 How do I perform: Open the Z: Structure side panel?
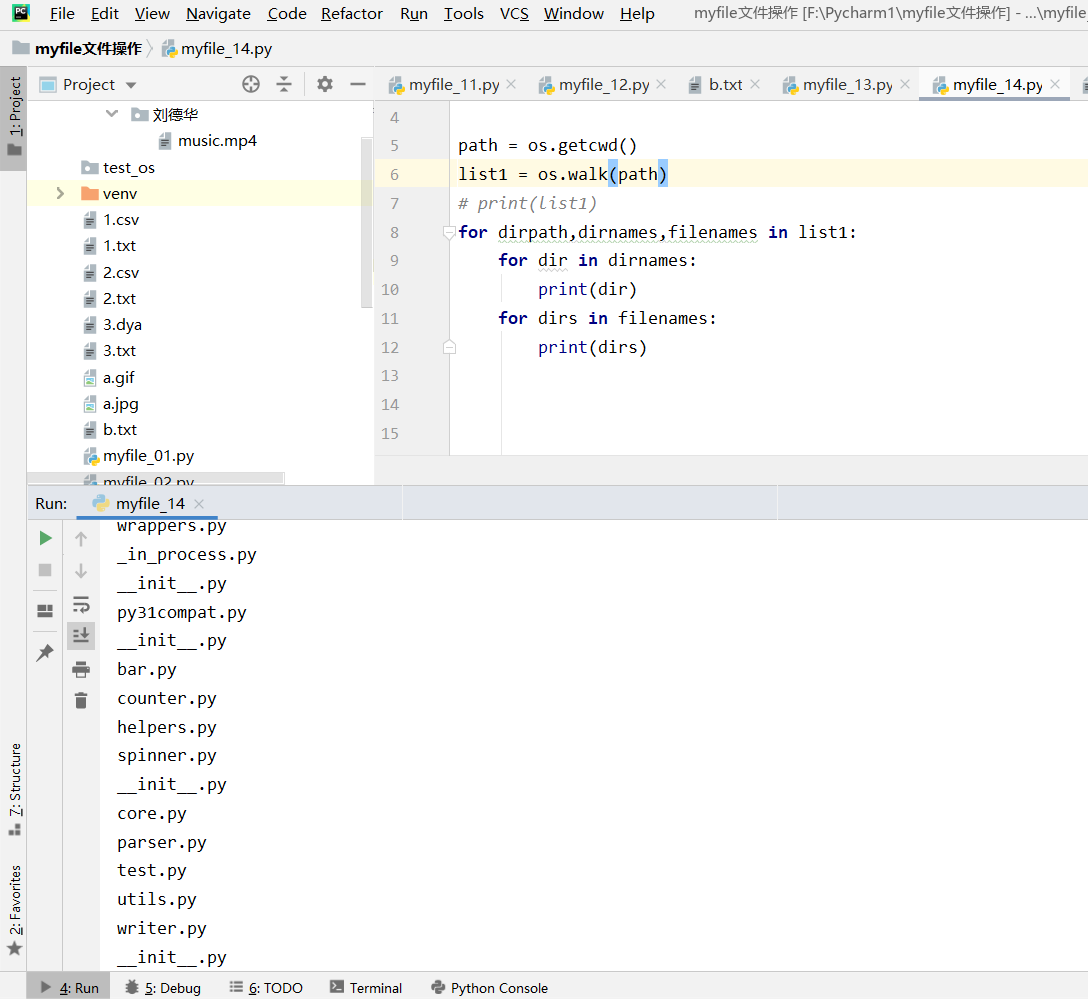pos(14,789)
